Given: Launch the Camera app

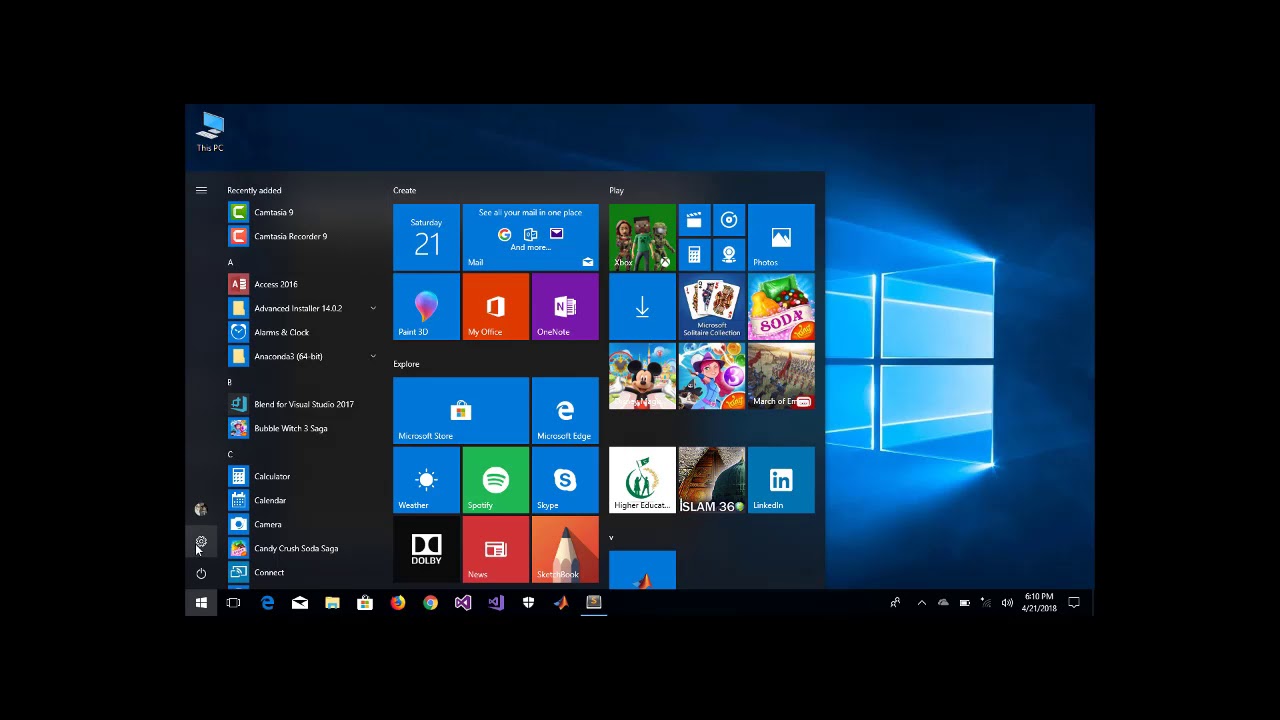Looking at the screenshot, I should point(304,524).
